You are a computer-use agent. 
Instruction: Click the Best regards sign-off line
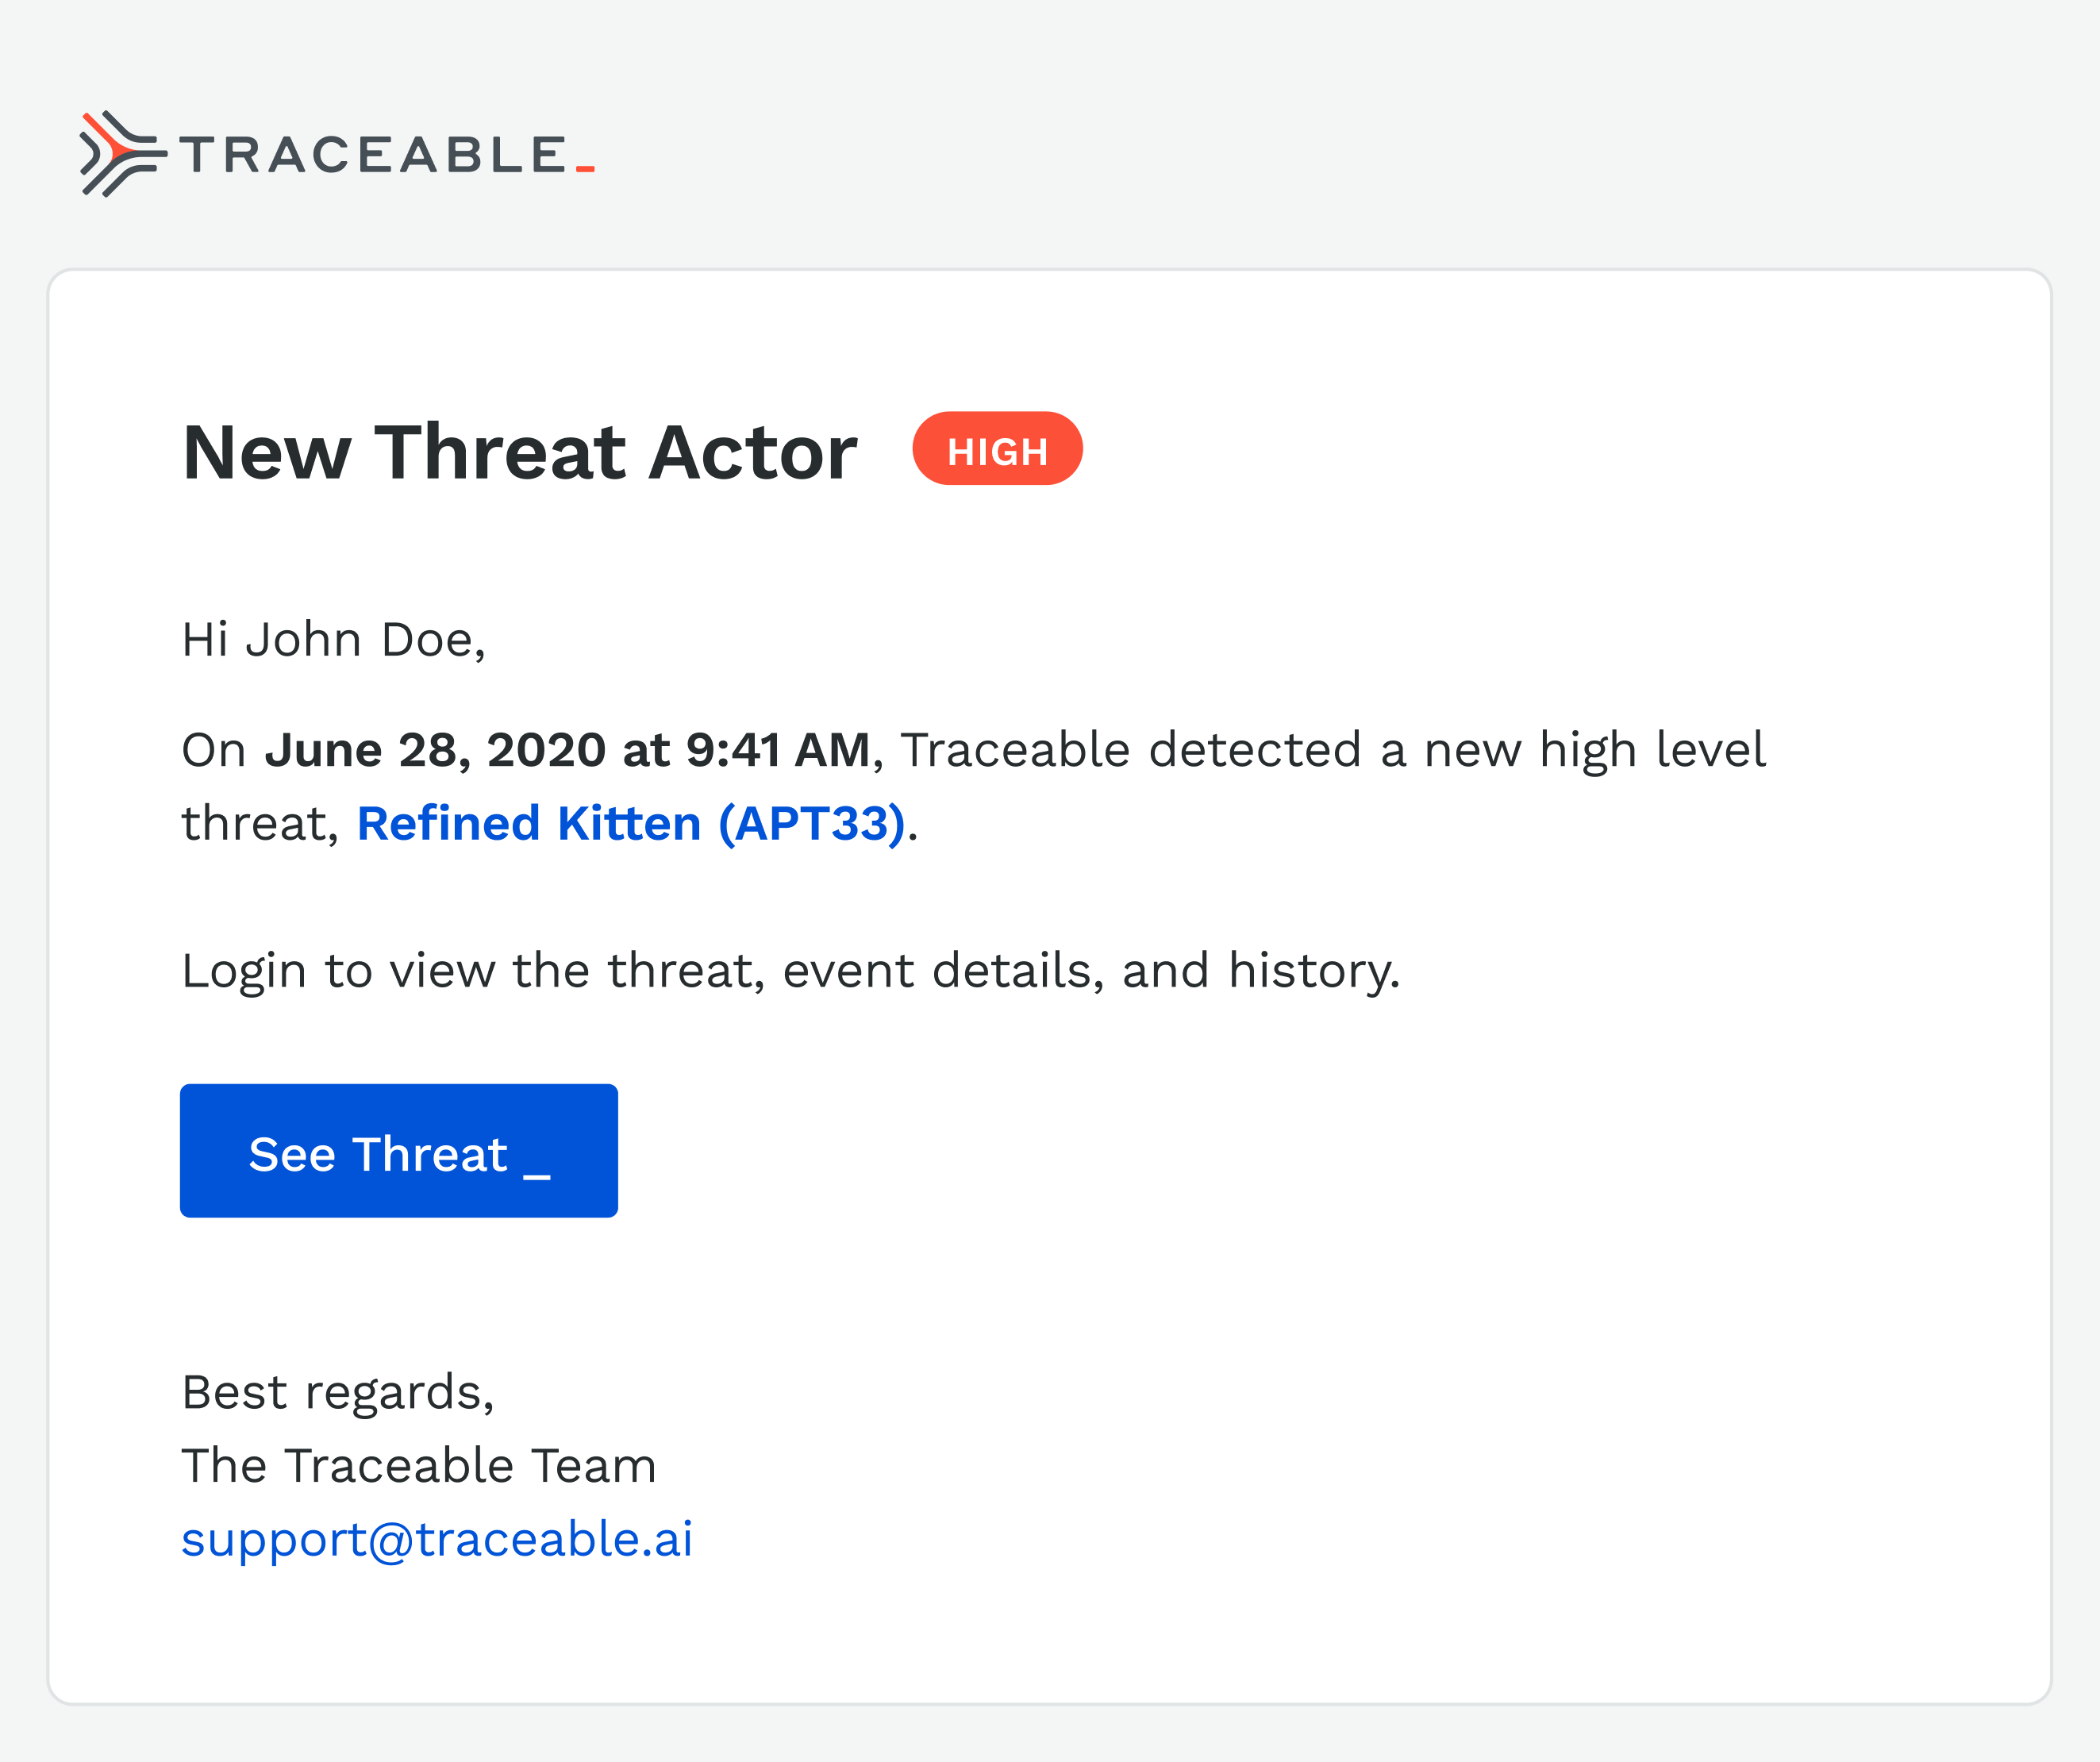click(338, 1392)
